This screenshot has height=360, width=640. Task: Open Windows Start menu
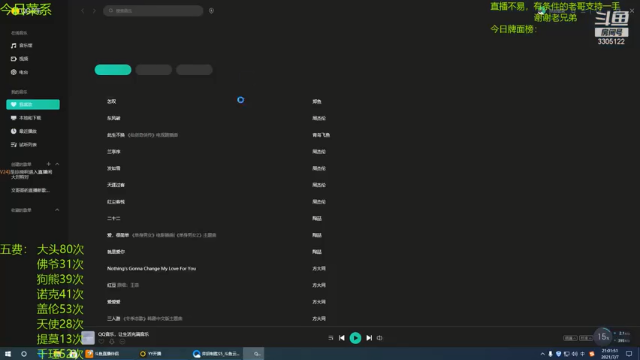click(x=8, y=354)
